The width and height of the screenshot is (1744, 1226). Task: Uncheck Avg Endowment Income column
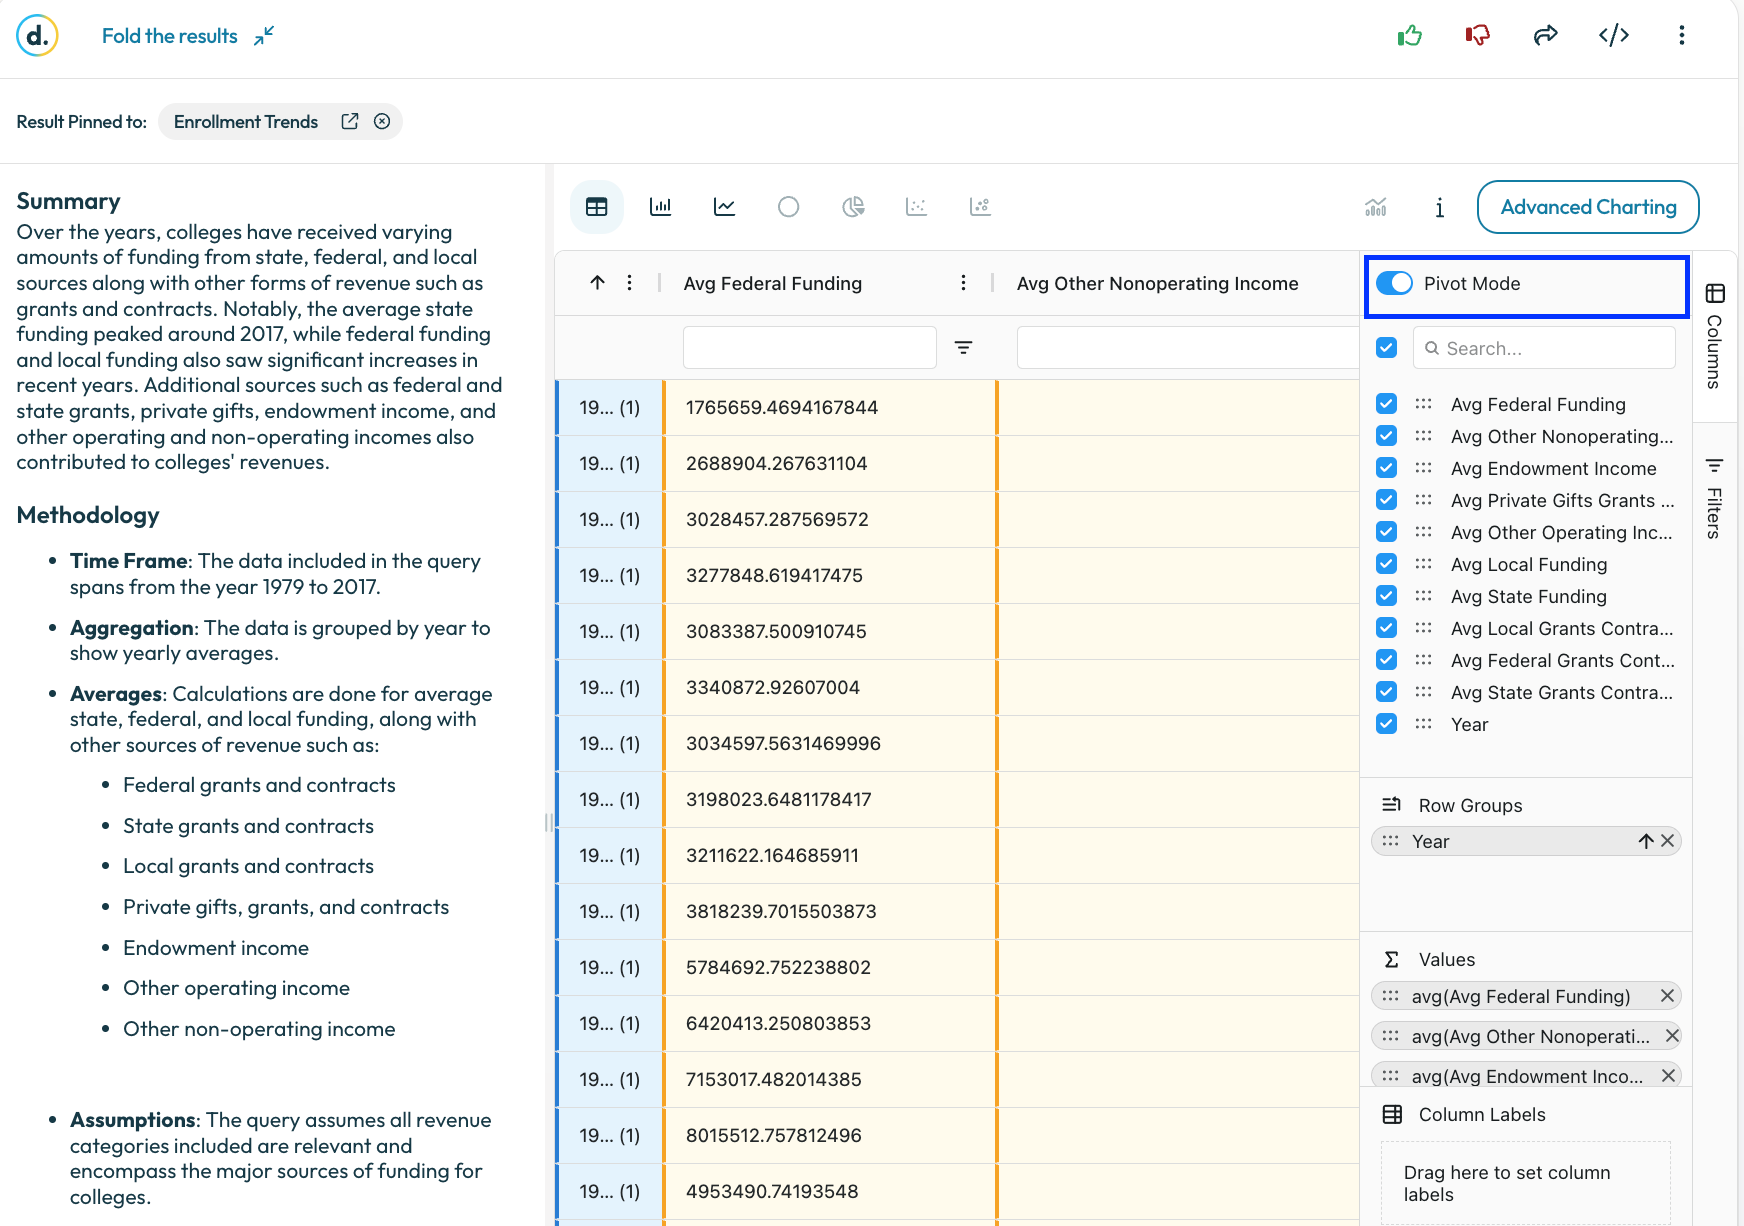point(1386,468)
